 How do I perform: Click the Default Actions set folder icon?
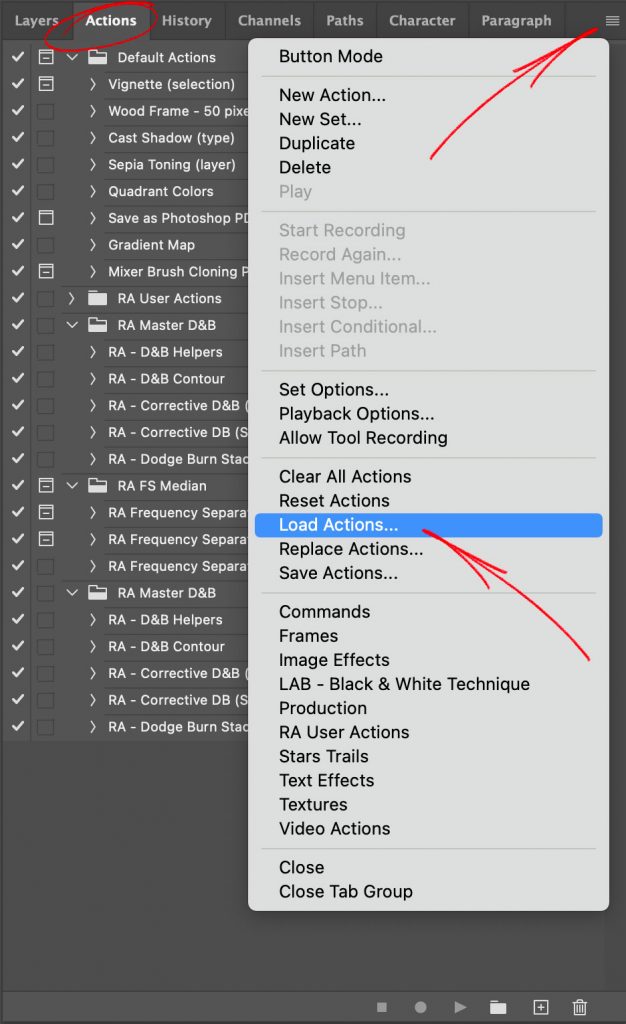[96, 57]
